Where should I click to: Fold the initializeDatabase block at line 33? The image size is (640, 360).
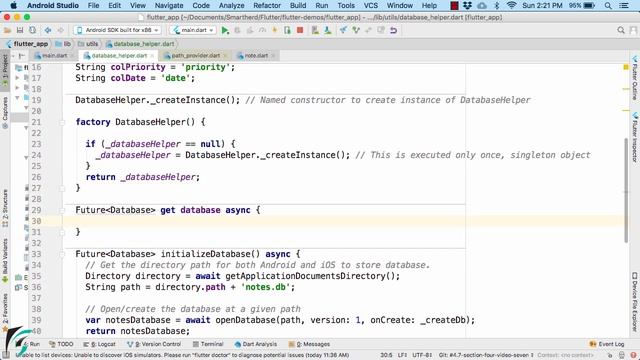[62, 254]
